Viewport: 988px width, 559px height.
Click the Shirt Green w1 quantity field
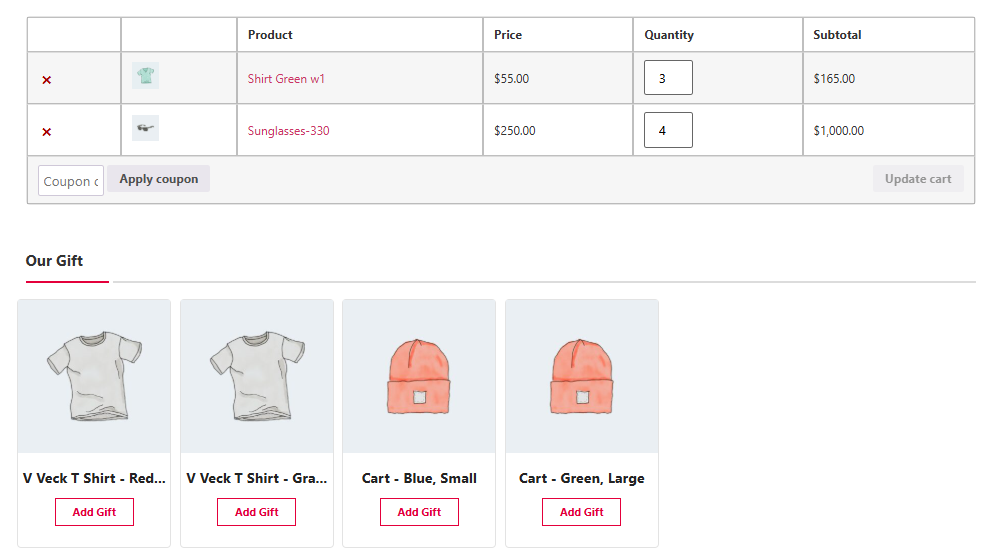click(x=668, y=78)
